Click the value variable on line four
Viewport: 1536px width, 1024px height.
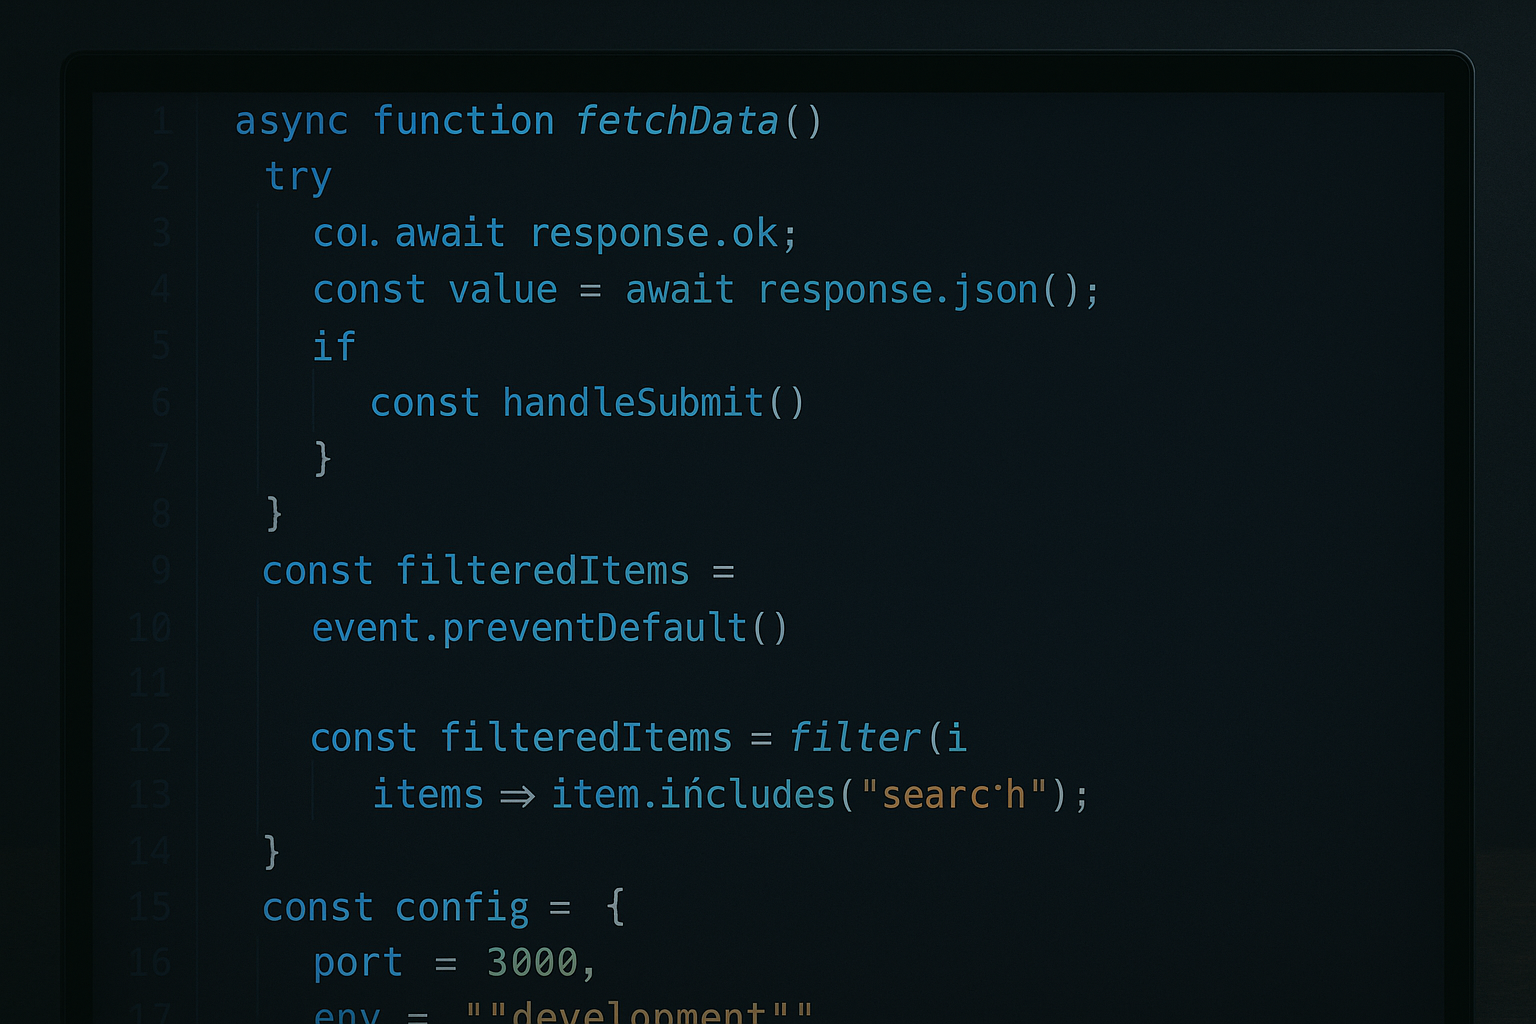pyautogui.click(x=503, y=290)
